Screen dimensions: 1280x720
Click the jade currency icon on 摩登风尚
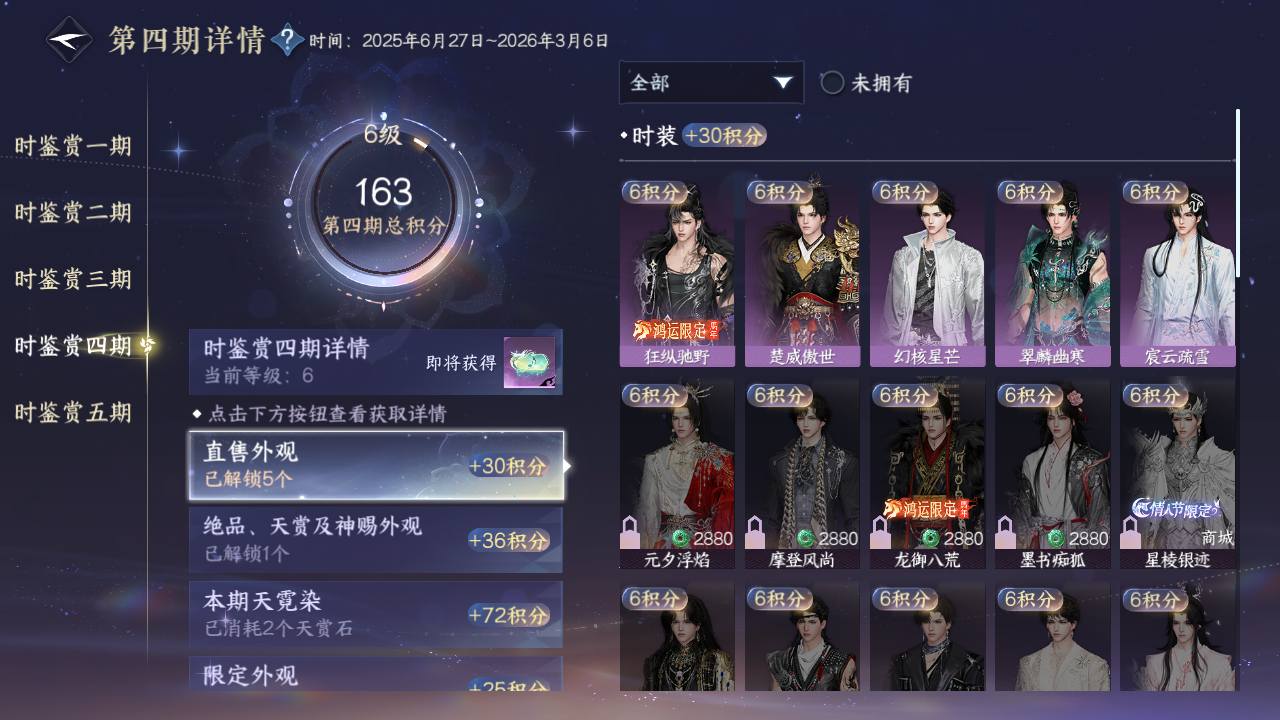click(805, 538)
